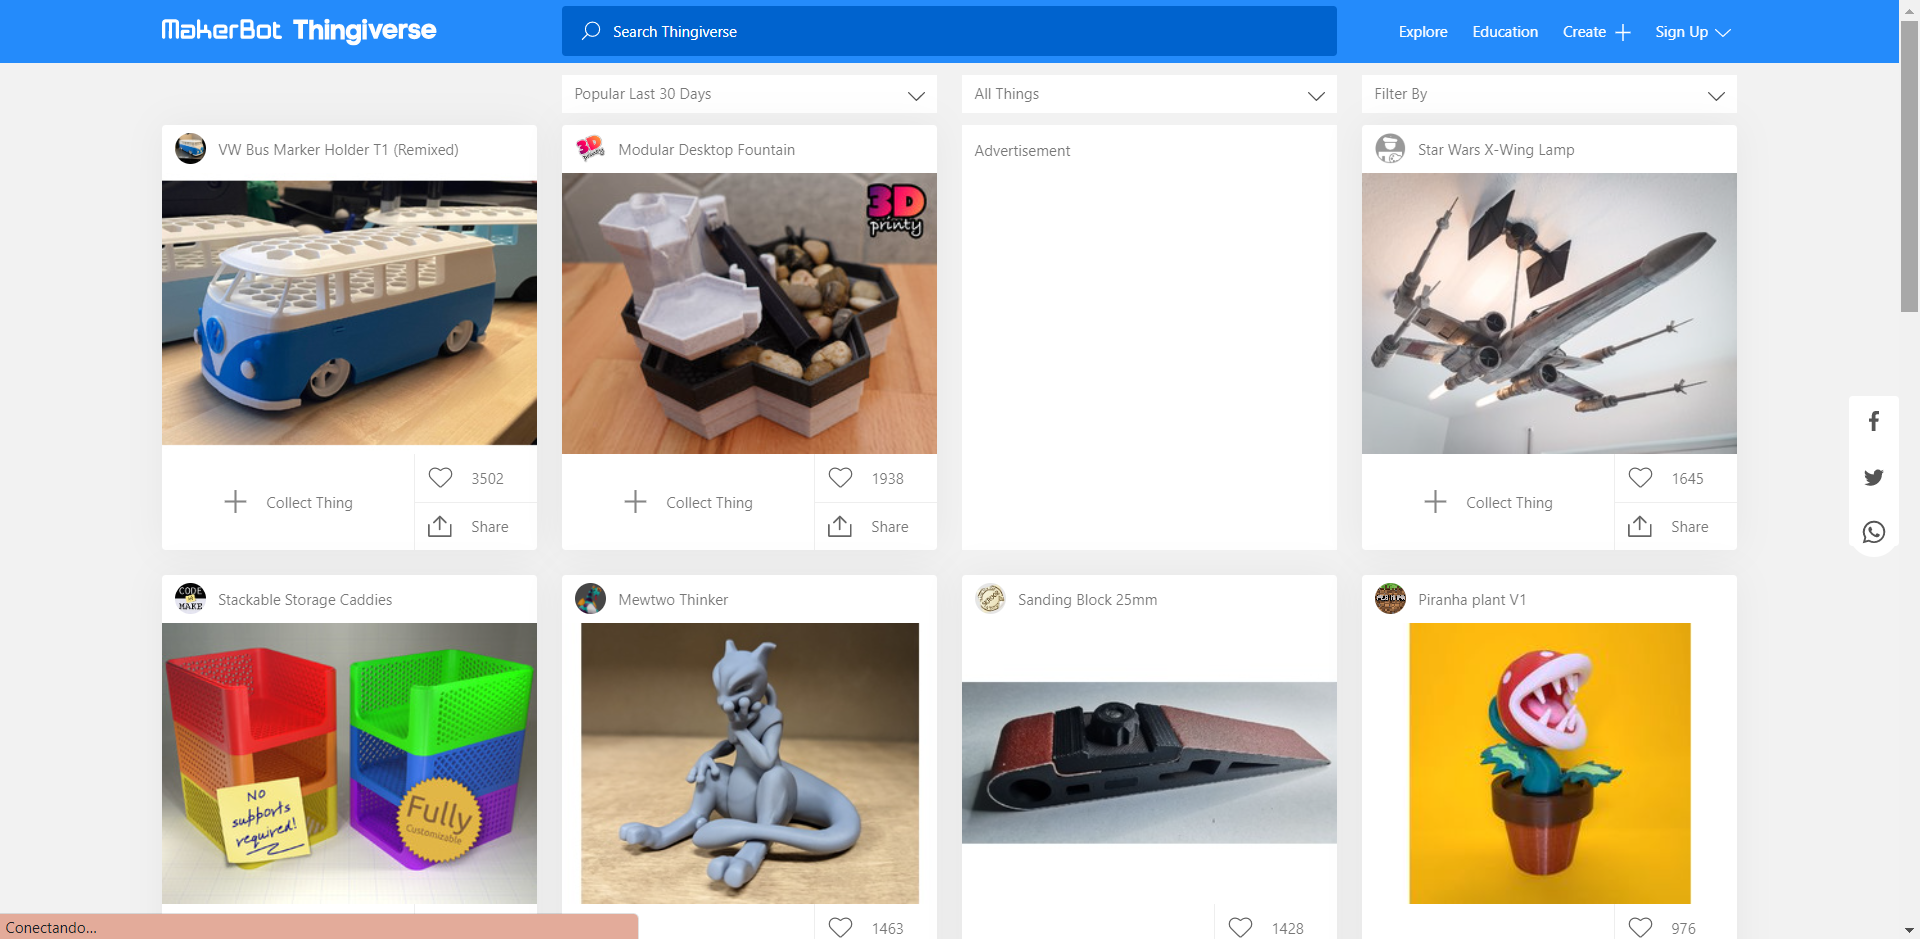Click the Piranha plant V1 author avatar
The width and height of the screenshot is (1920, 939).
(1390, 599)
